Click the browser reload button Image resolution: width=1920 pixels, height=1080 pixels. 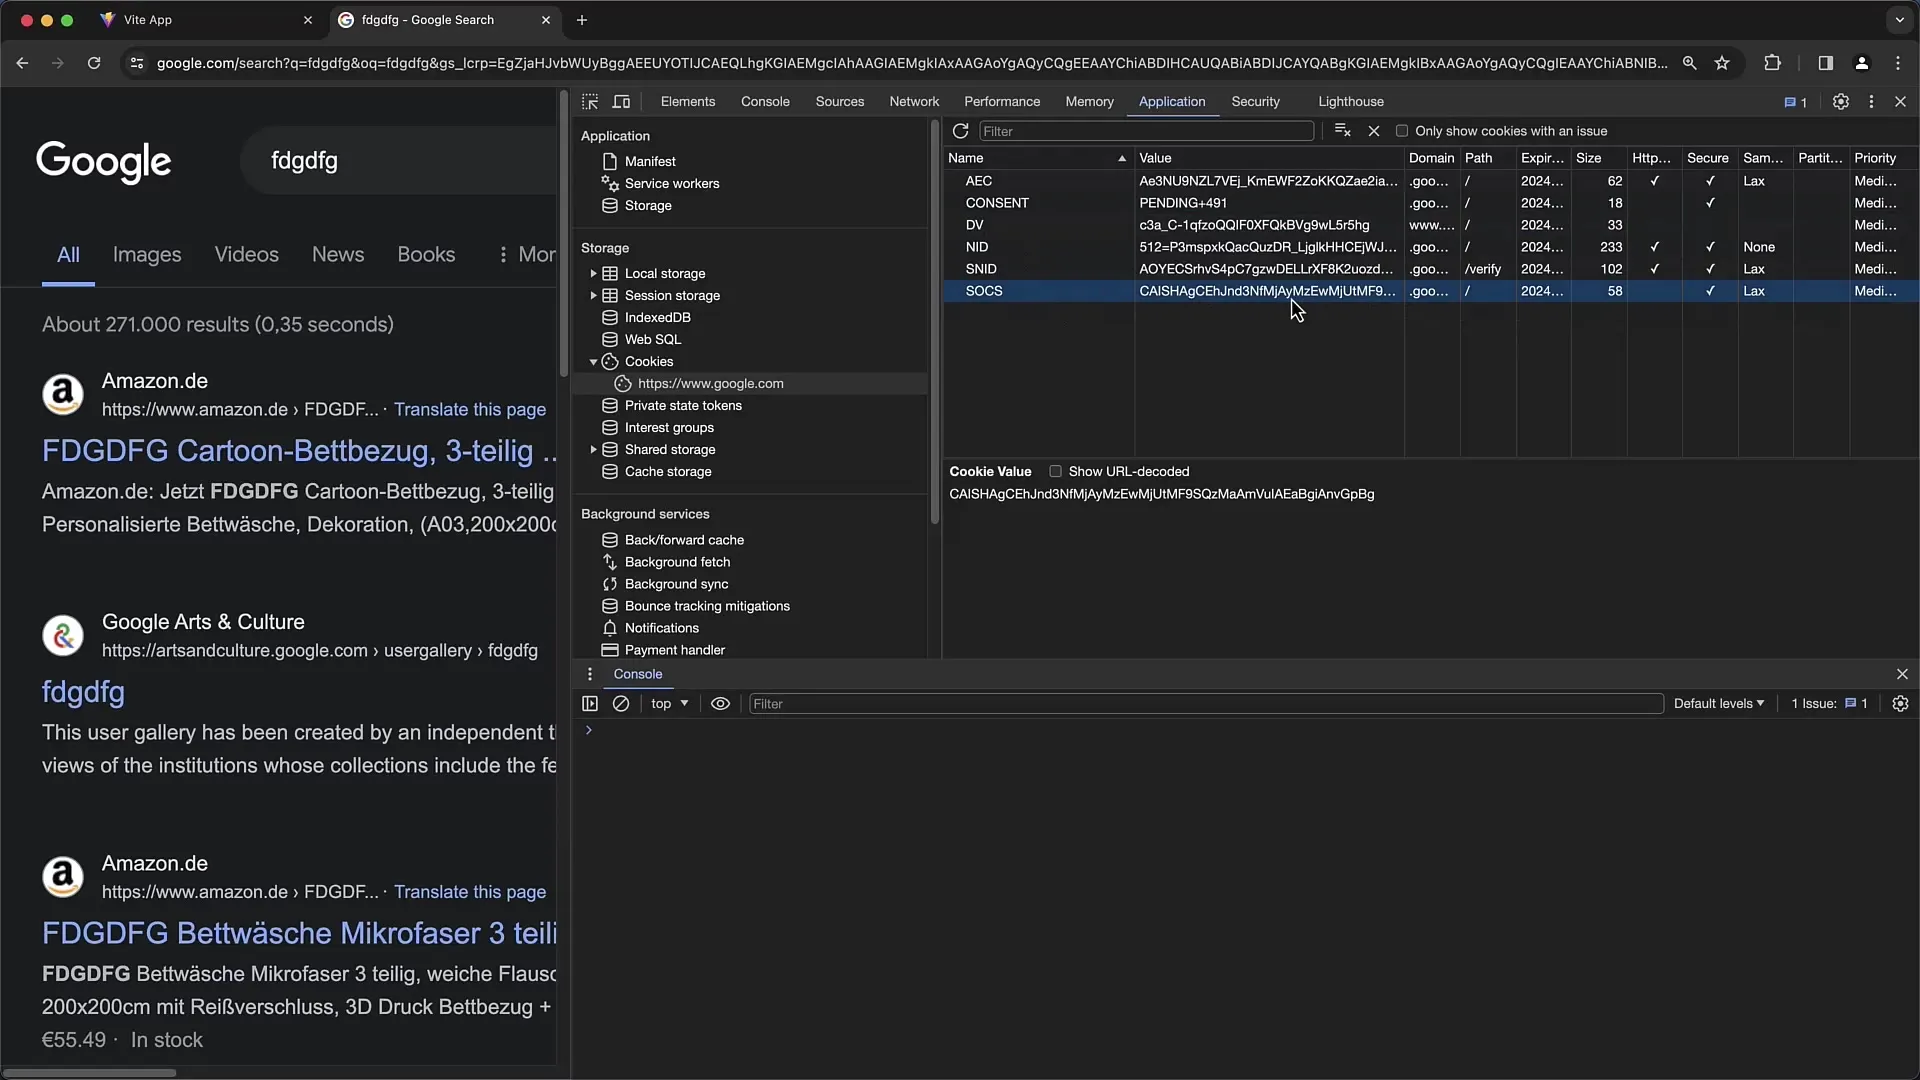(x=94, y=63)
